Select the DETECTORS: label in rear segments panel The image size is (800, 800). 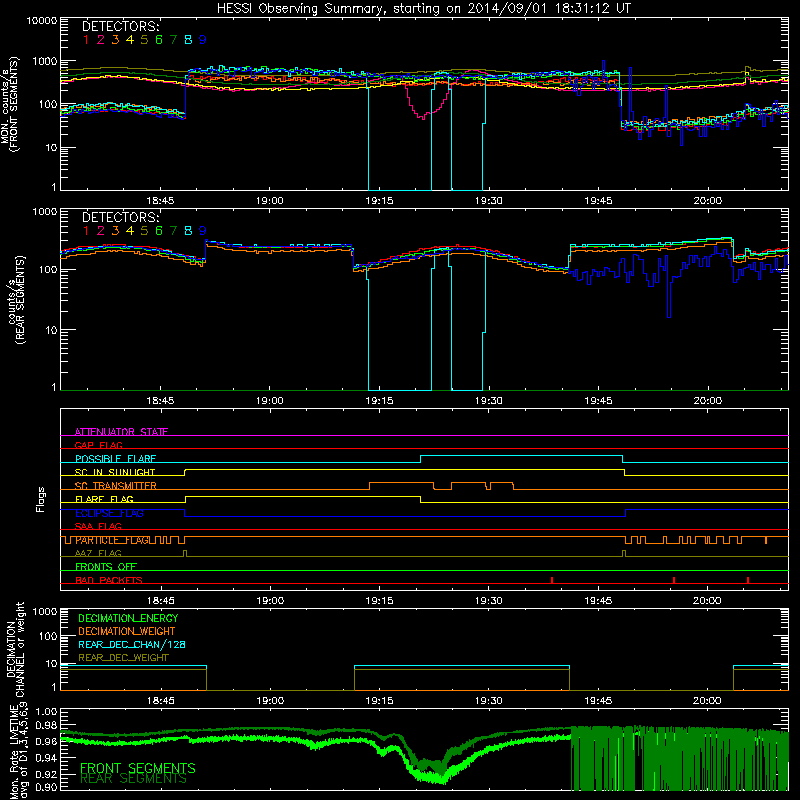point(121,217)
